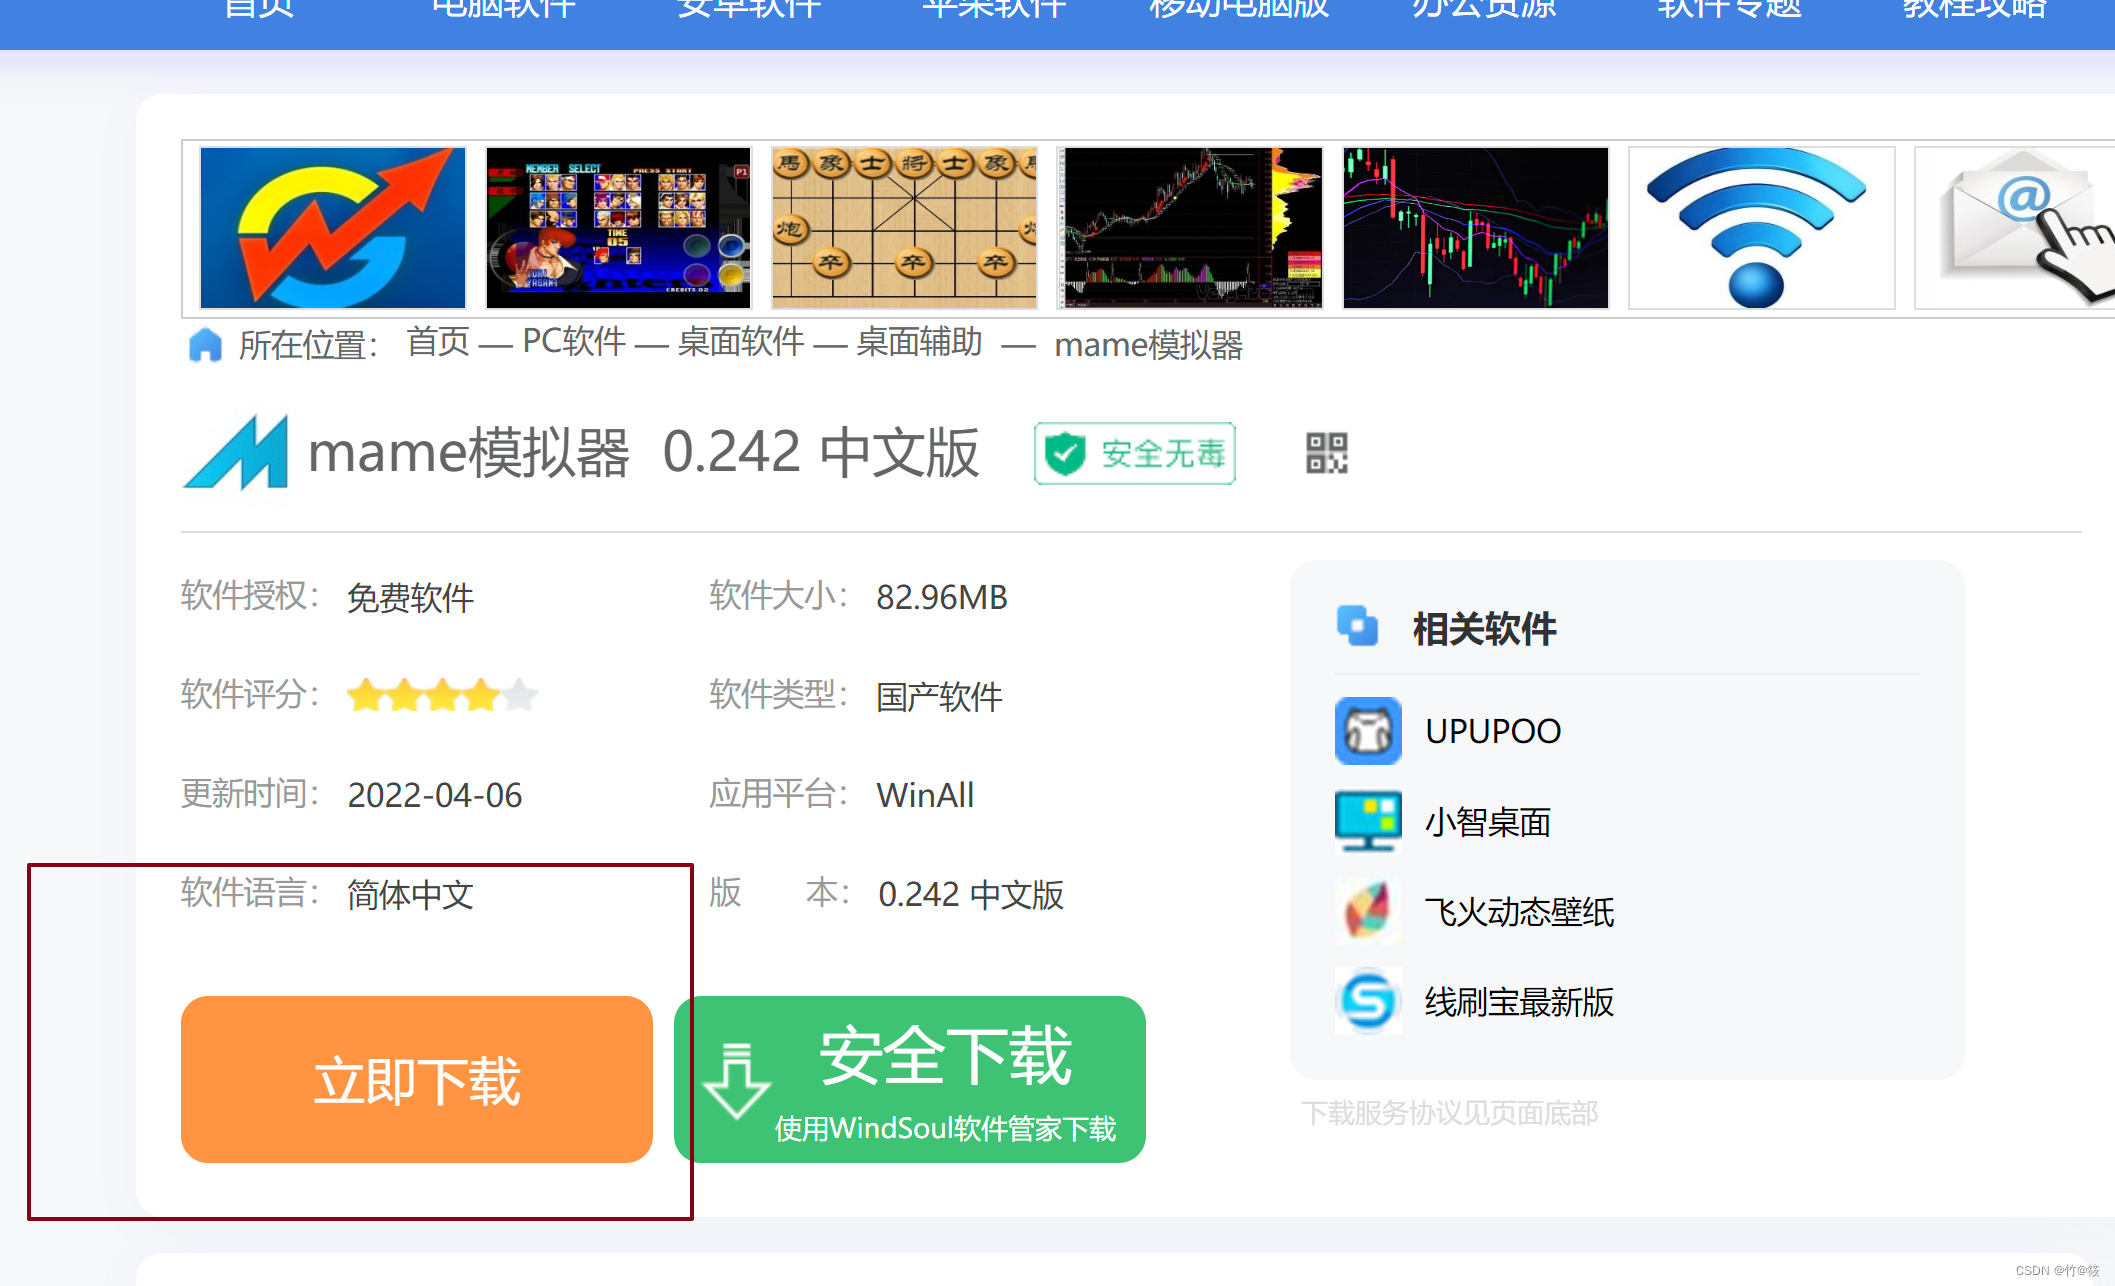2115x1286 pixels.
Task: Click the green 安全下载 button
Action: pyautogui.click(x=909, y=1079)
